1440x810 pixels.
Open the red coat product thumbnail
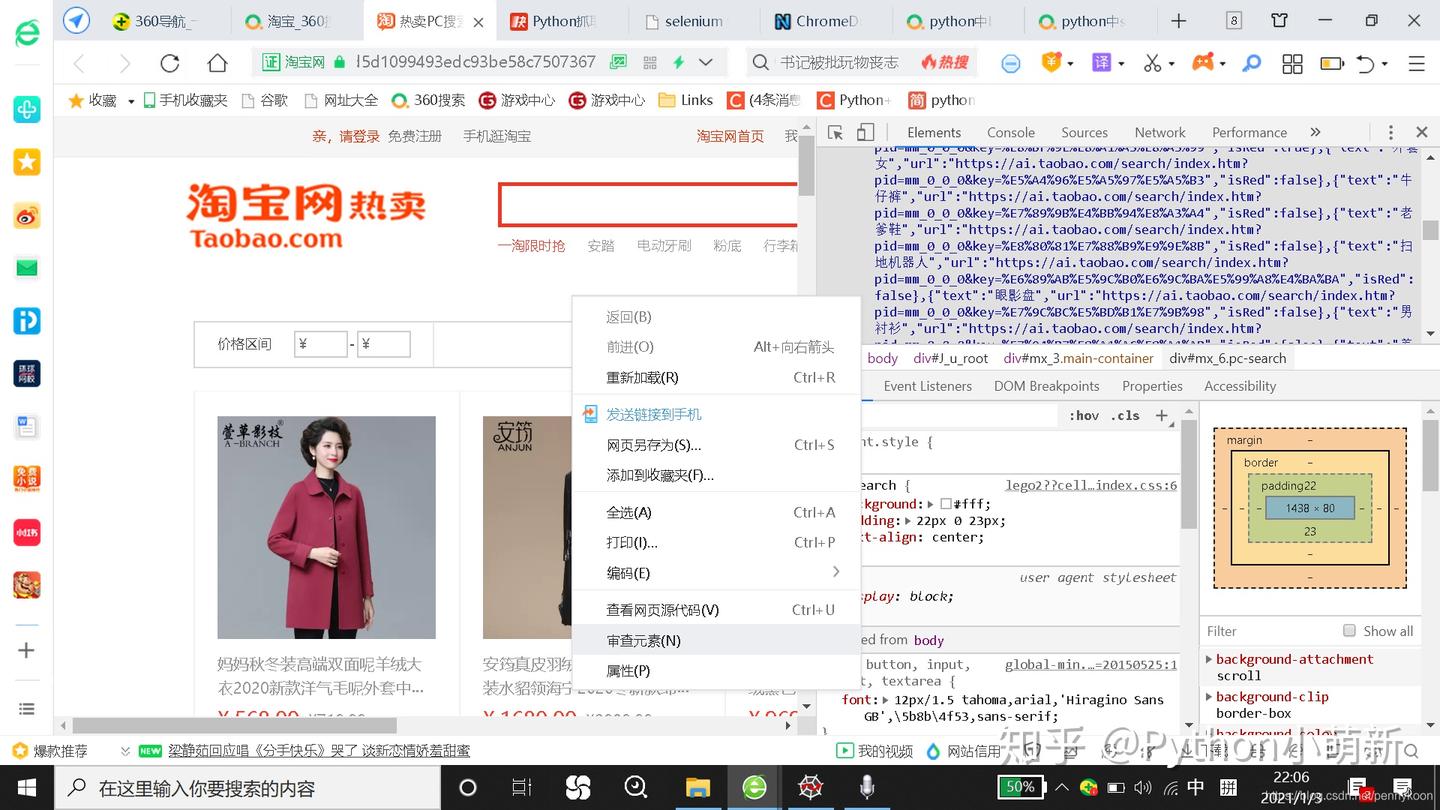coord(326,528)
